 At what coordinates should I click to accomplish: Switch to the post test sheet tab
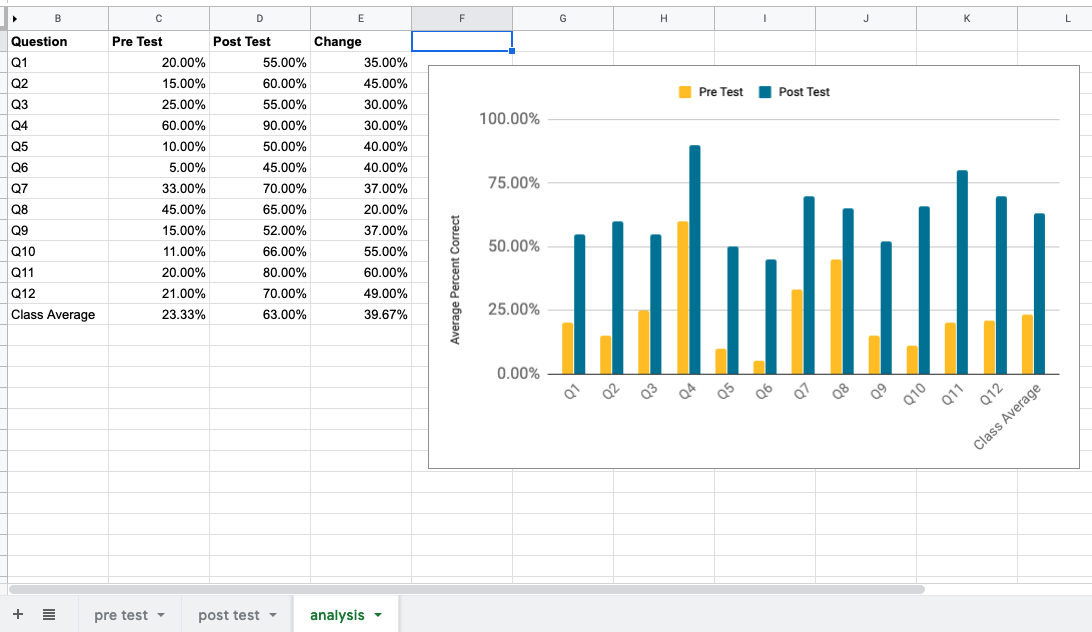tap(228, 615)
